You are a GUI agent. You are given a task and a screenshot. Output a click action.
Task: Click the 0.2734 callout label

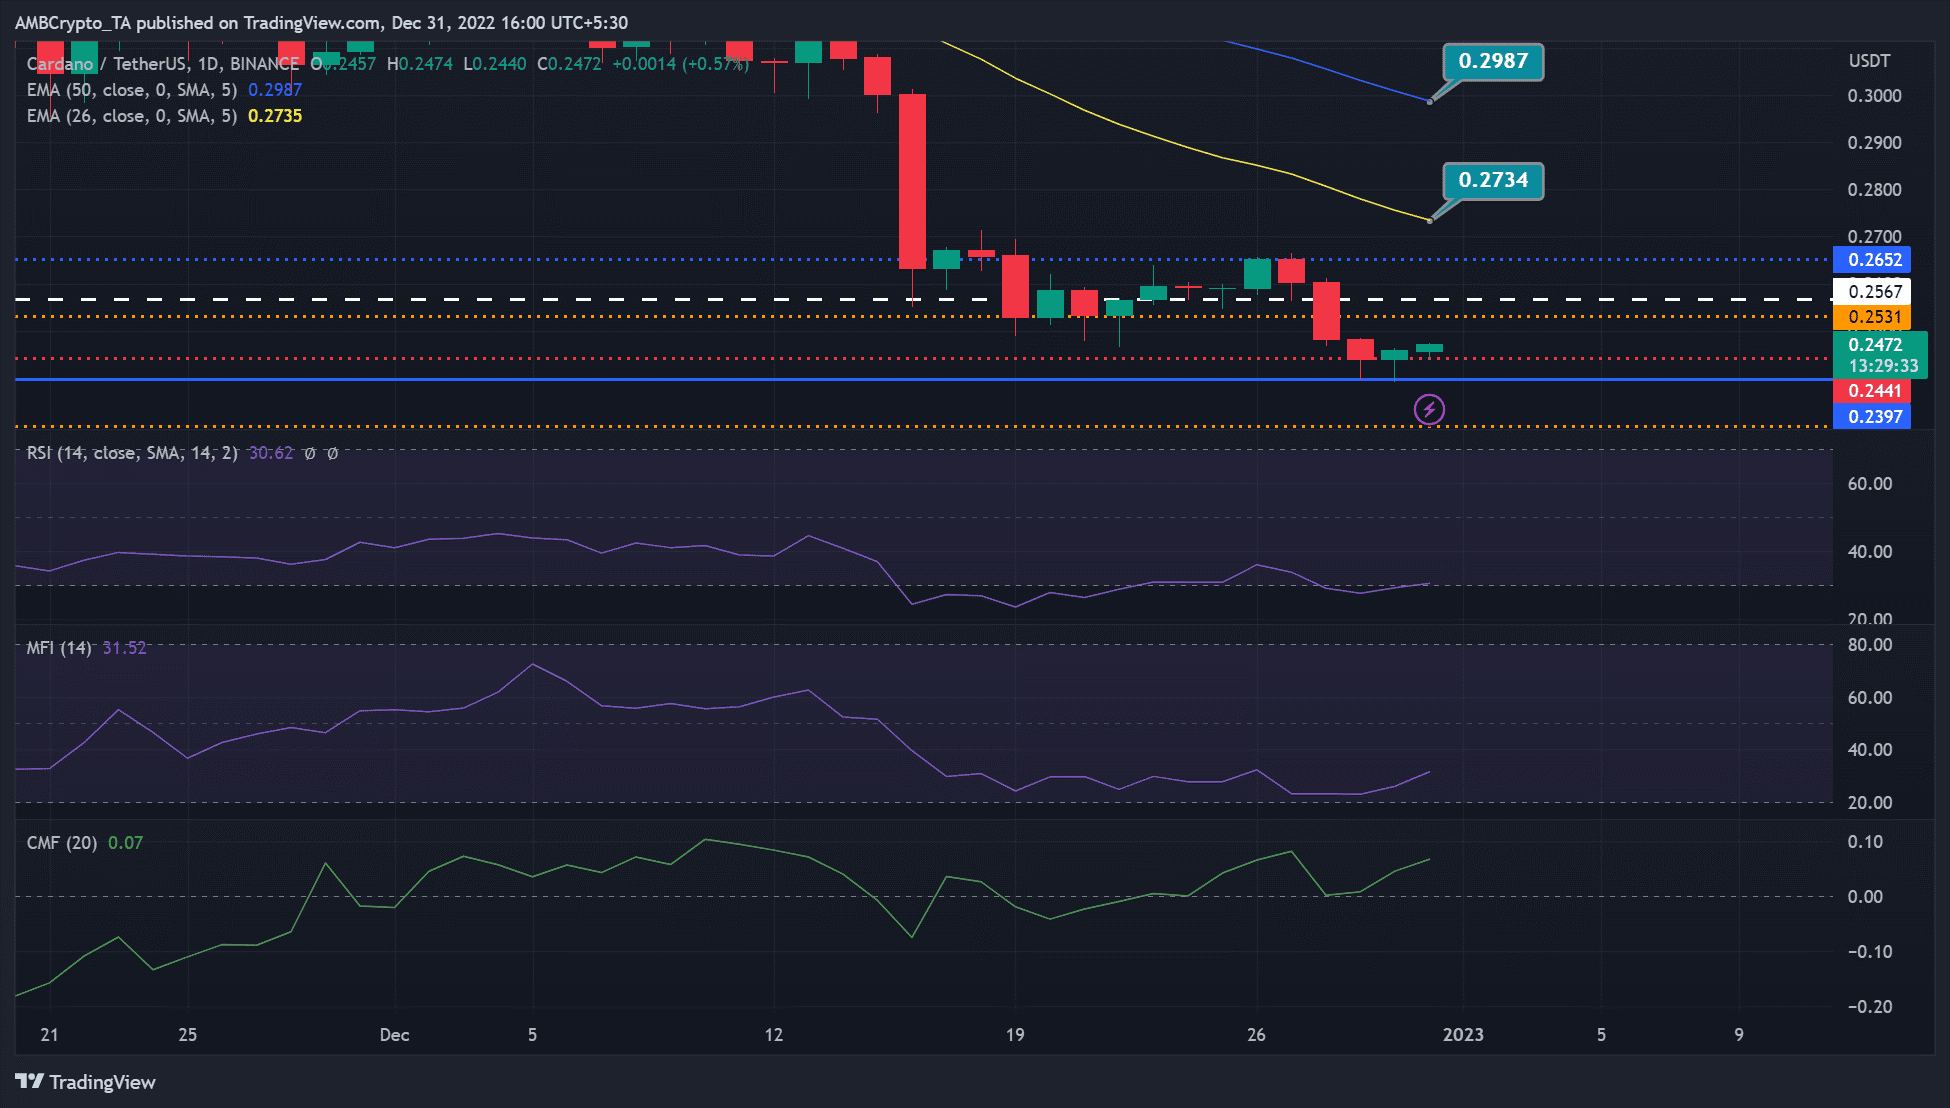pyautogui.click(x=1492, y=181)
